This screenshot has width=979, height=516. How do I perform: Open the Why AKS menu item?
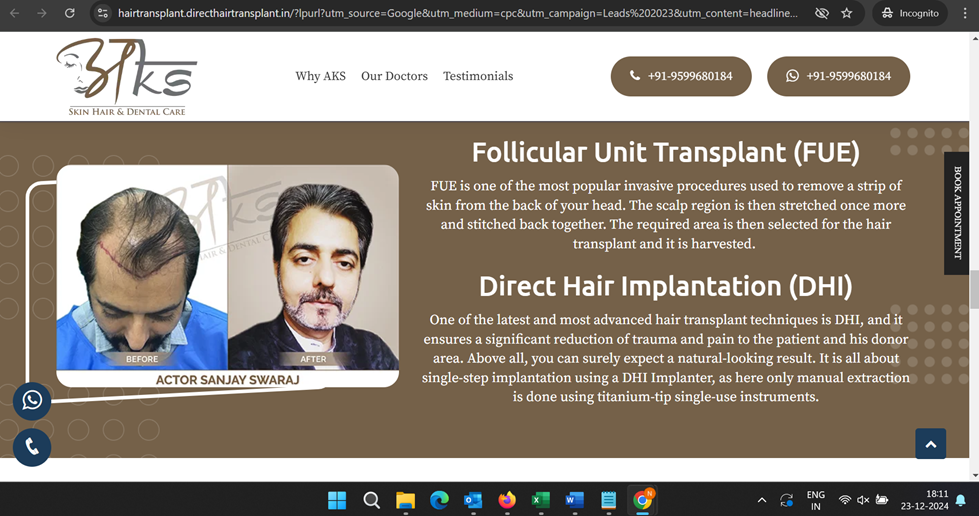[320, 76]
